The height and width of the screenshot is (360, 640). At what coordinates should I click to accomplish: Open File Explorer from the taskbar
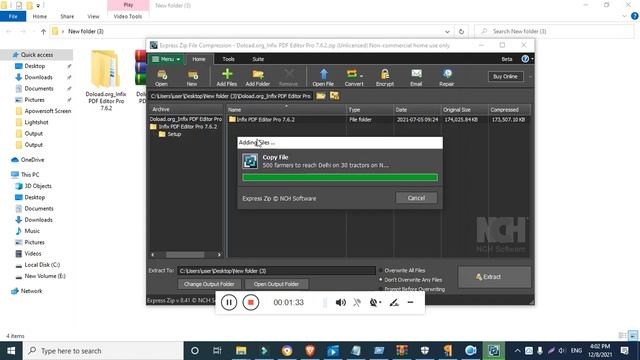(x=241, y=351)
